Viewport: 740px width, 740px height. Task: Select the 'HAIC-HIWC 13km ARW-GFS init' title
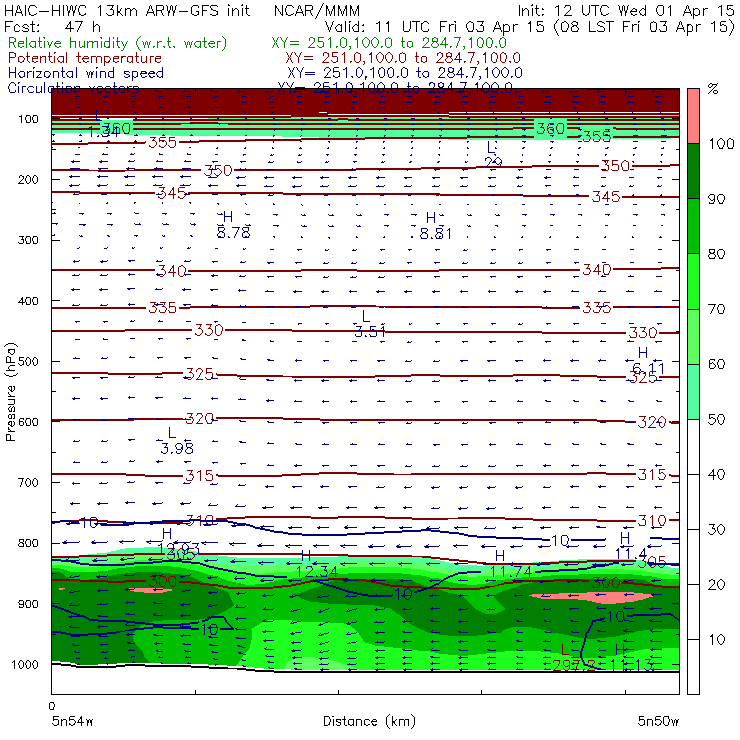point(127,10)
